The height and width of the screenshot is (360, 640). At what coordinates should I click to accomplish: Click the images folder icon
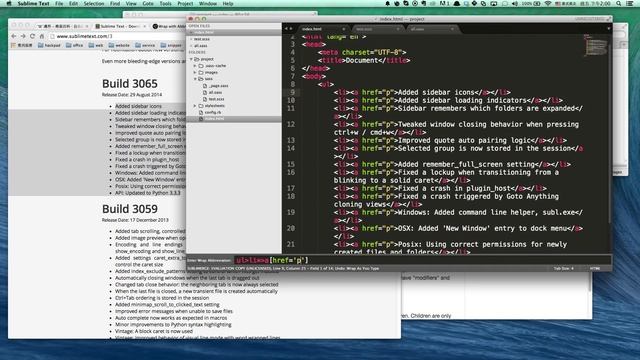pyautogui.click(x=201, y=72)
